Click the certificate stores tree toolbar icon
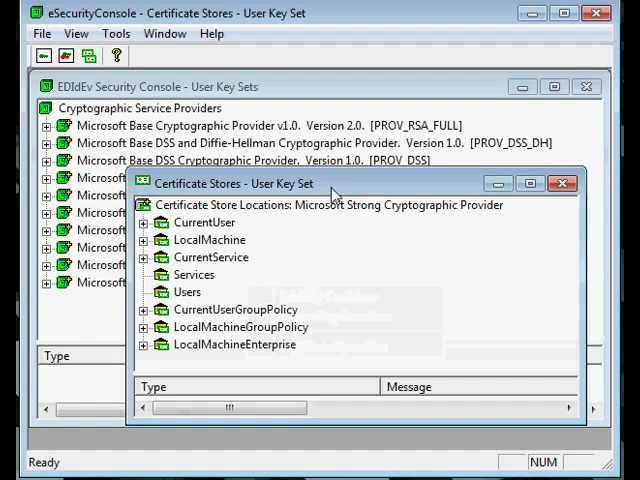Image resolution: width=640 pixels, height=480 pixels. click(89, 56)
